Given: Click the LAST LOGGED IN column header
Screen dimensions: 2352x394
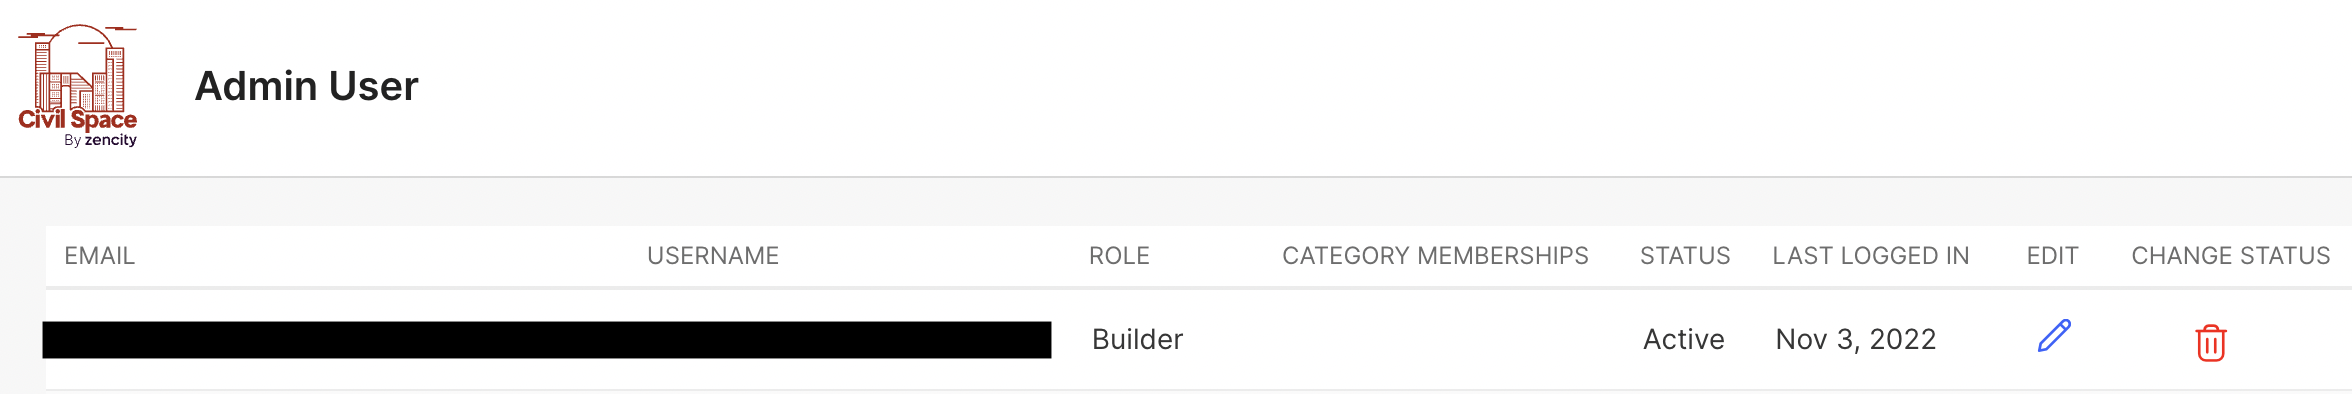Looking at the screenshot, I should (1871, 256).
